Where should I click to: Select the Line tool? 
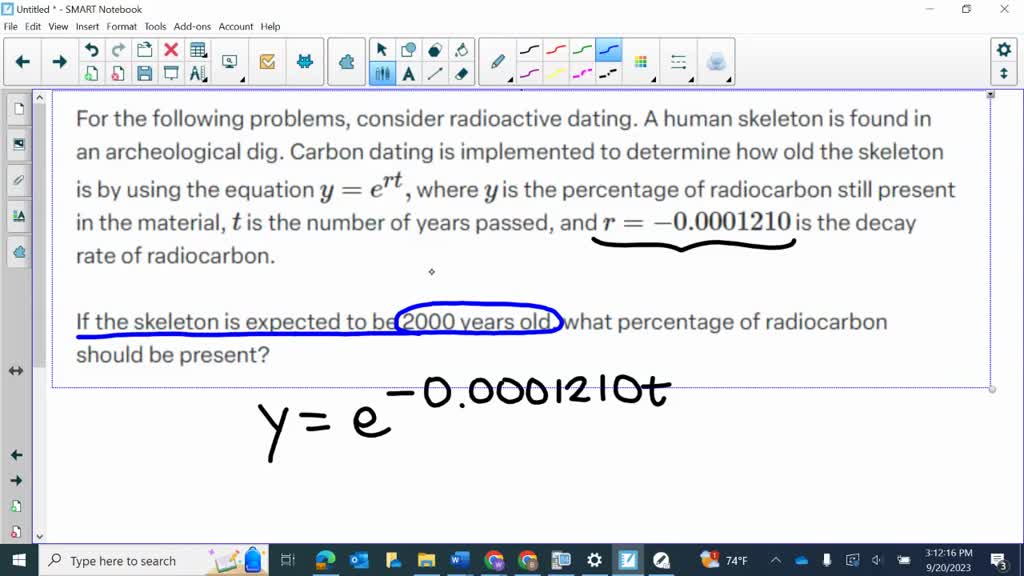434,73
